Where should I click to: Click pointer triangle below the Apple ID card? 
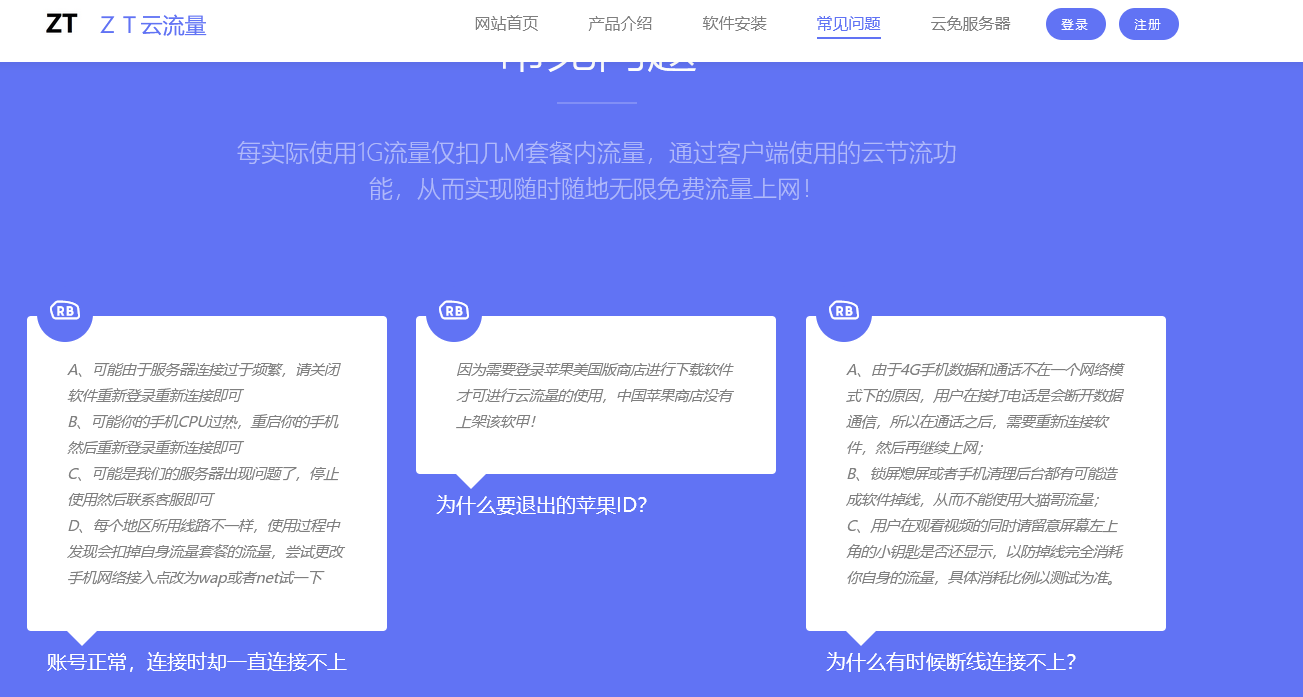470,481
